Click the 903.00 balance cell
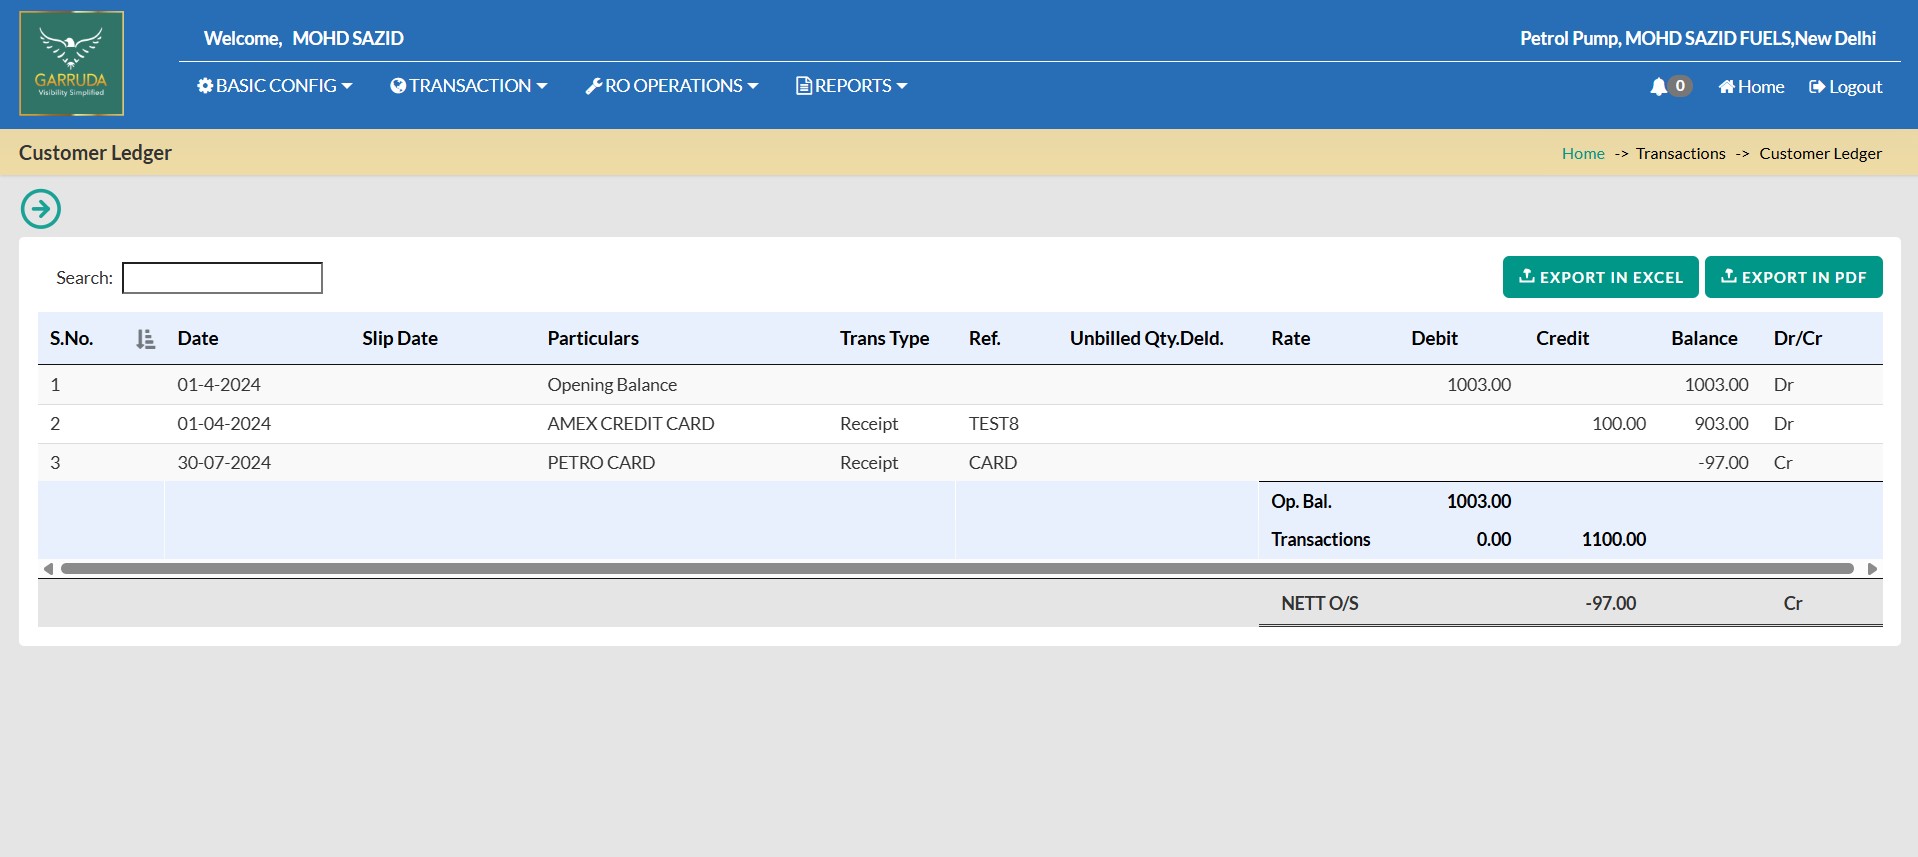The width and height of the screenshot is (1918, 857). pyautogui.click(x=1721, y=424)
